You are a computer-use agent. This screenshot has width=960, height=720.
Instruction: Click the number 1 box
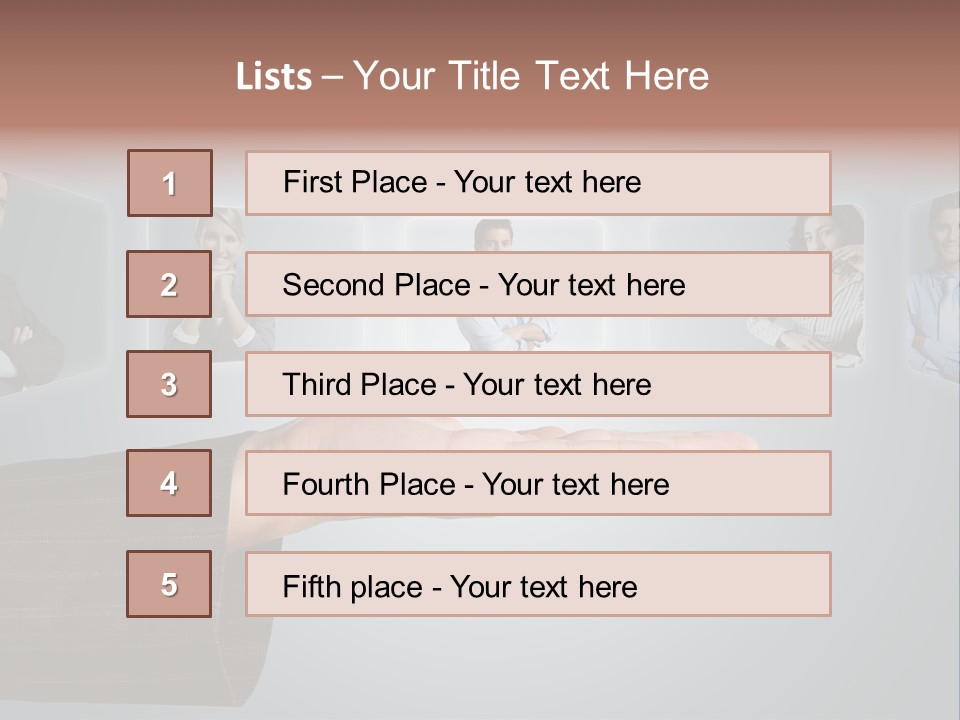click(169, 183)
